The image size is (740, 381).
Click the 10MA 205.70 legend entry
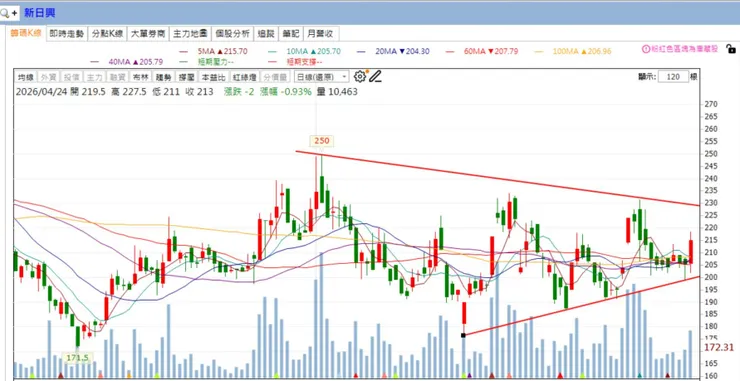(x=304, y=51)
